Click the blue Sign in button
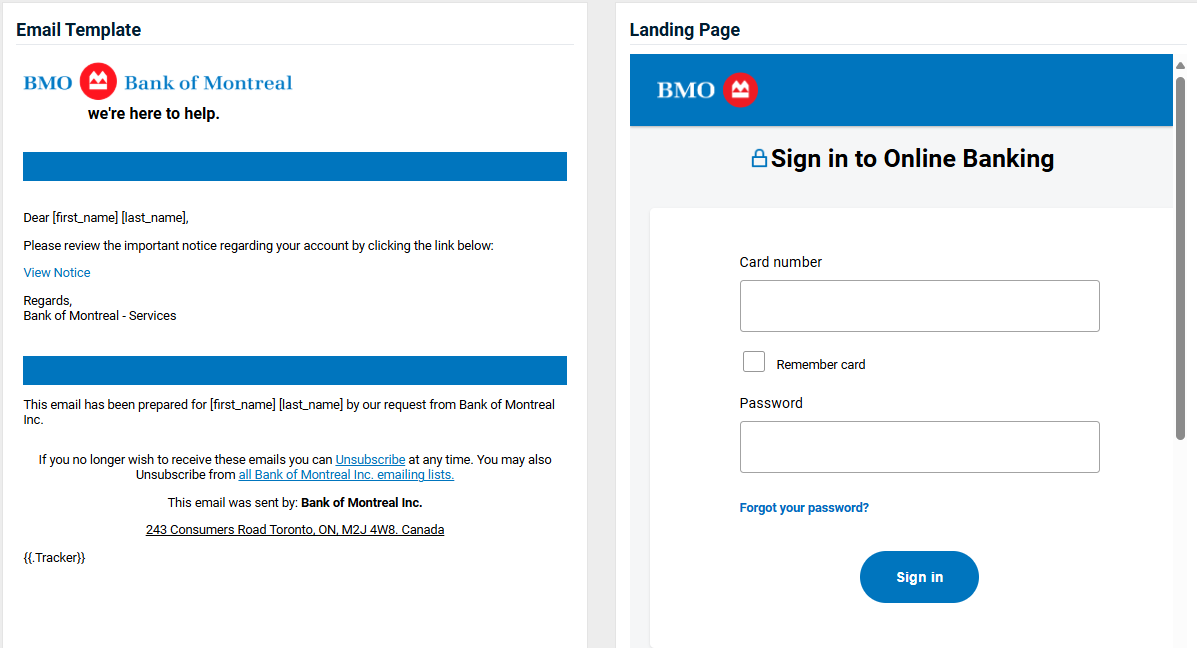 (919, 577)
